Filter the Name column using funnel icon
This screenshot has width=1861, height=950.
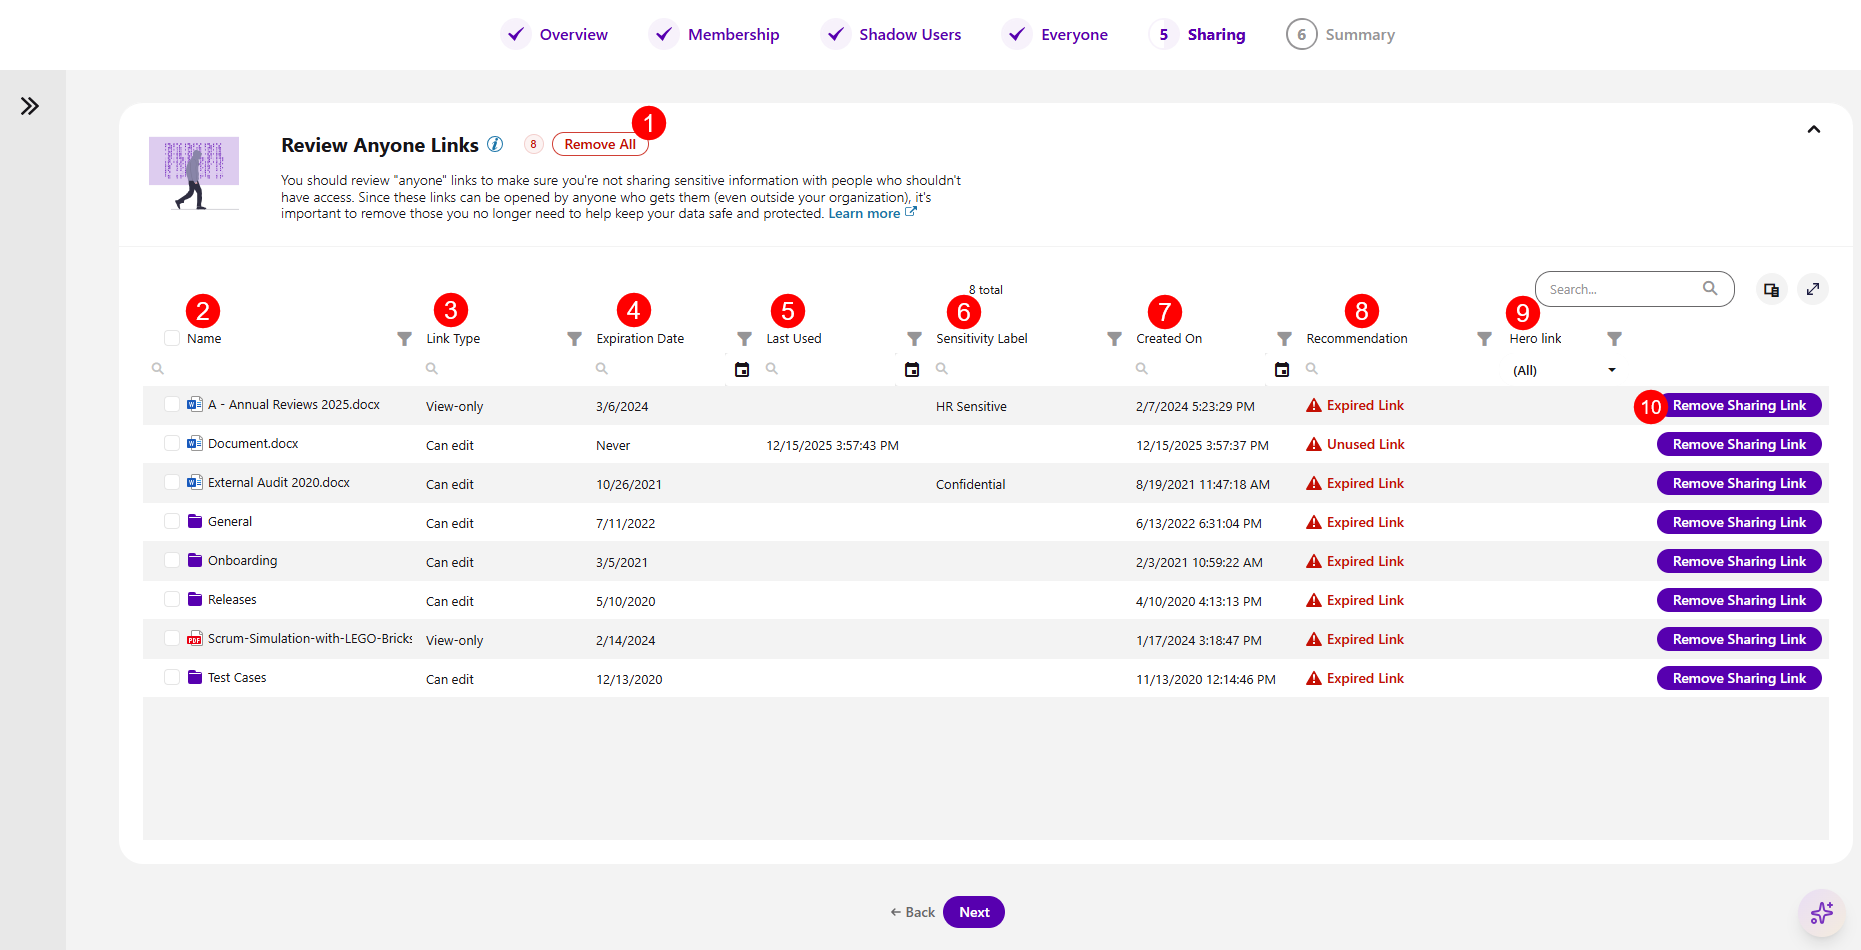[x=404, y=339]
